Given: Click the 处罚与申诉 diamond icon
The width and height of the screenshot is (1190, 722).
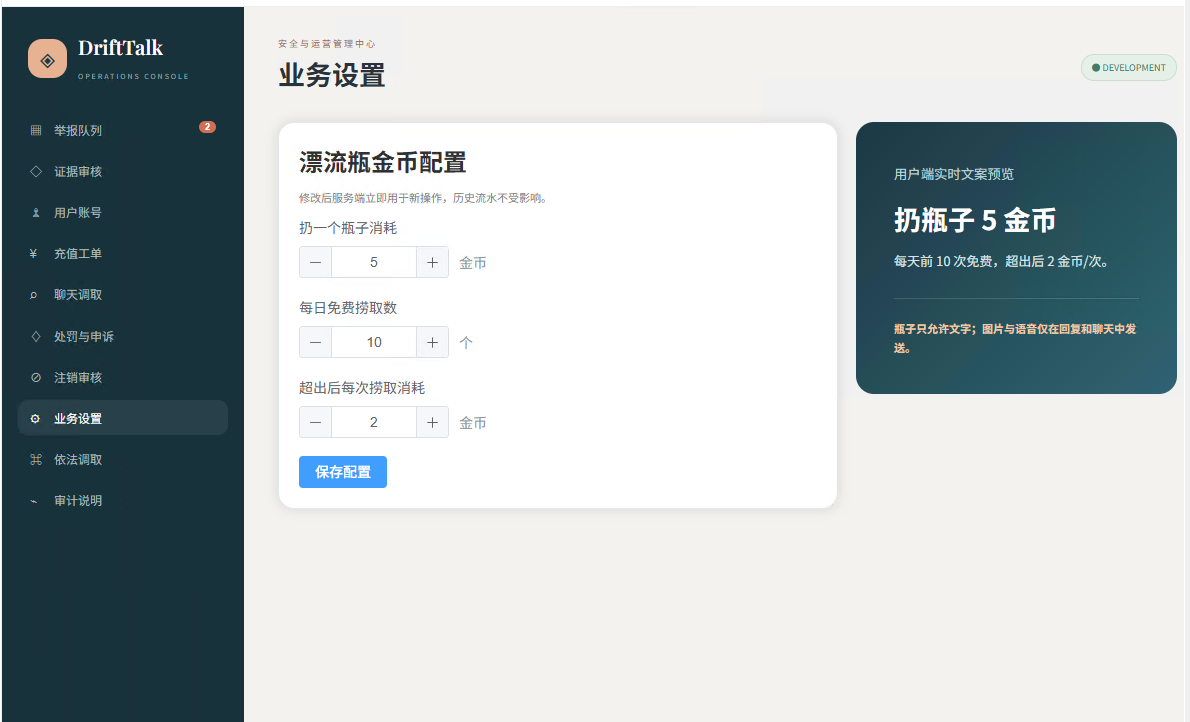Looking at the screenshot, I should (36, 336).
